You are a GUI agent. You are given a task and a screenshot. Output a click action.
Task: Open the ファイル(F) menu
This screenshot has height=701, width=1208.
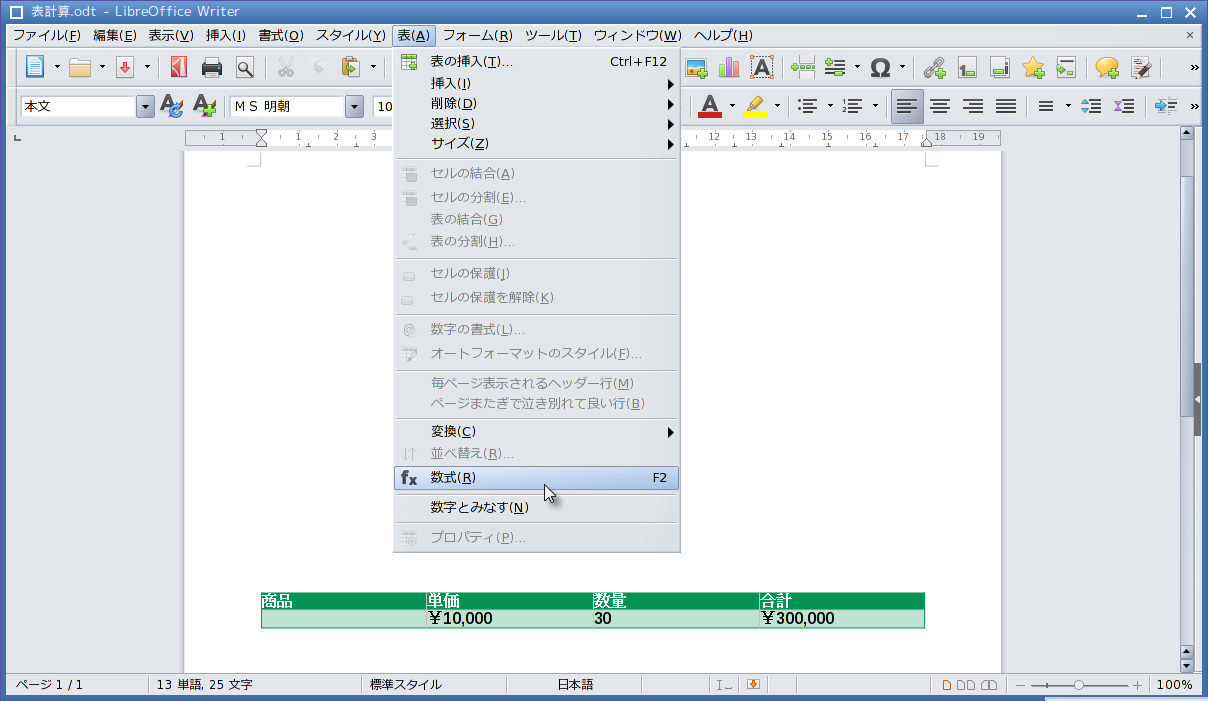46,35
